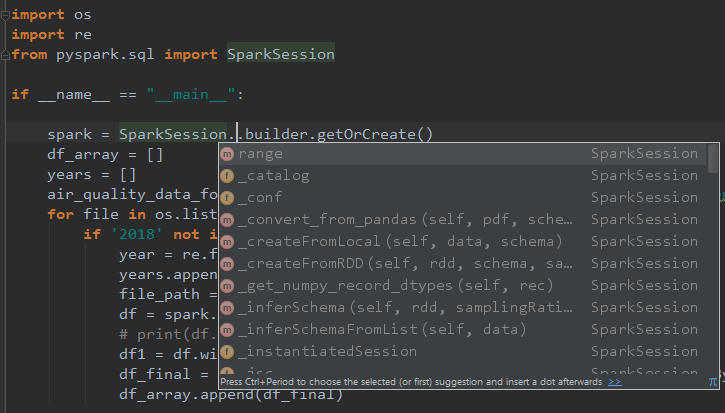
Task: Click the fold end marker beside pyspark import
Action: coord(5,54)
